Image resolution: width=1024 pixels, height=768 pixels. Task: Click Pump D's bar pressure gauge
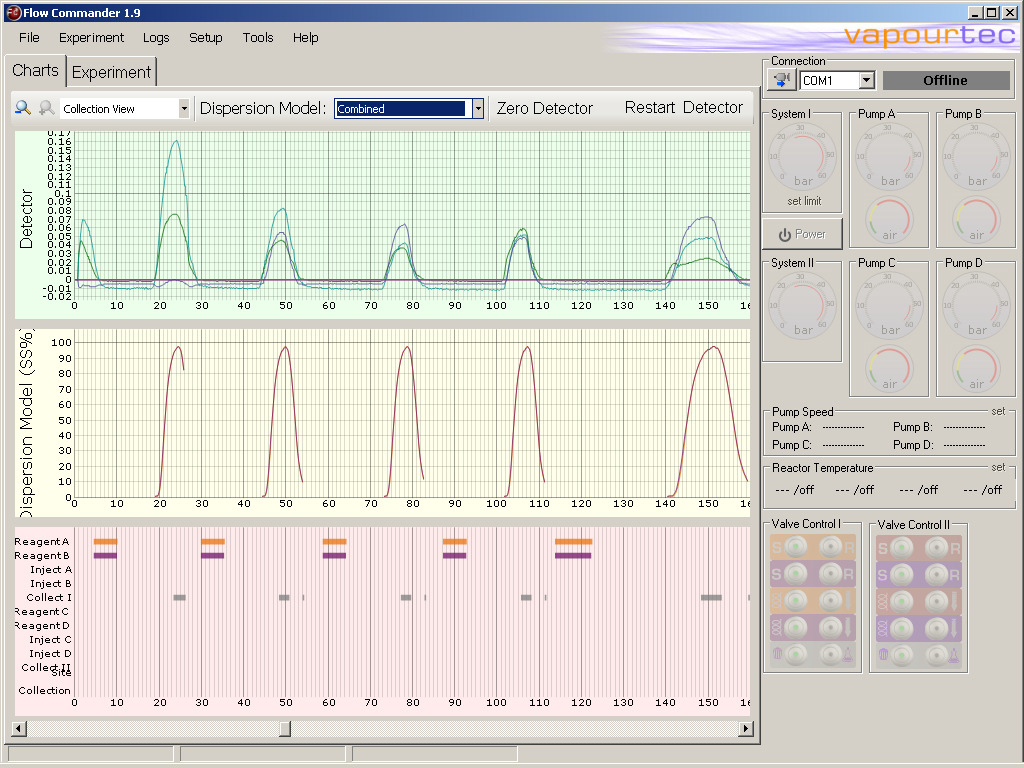pos(976,305)
